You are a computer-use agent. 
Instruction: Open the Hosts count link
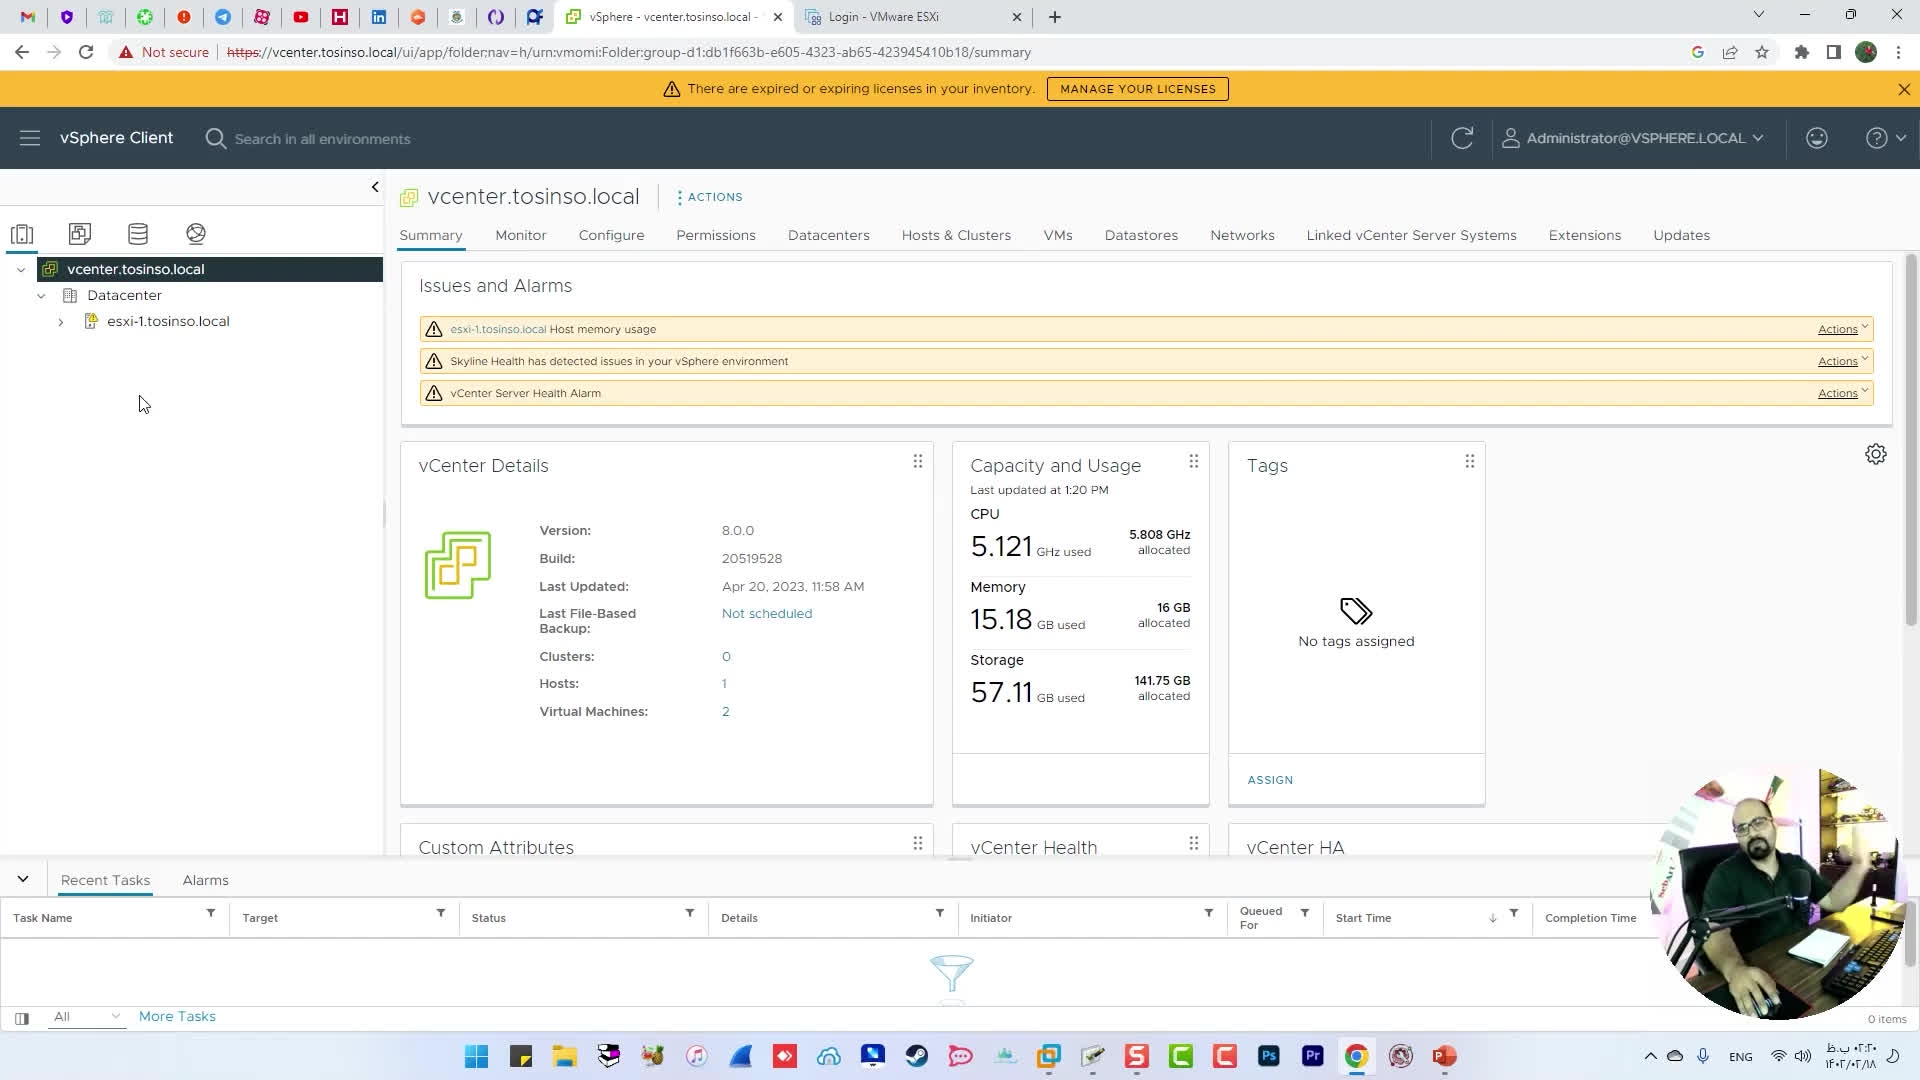coord(724,684)
